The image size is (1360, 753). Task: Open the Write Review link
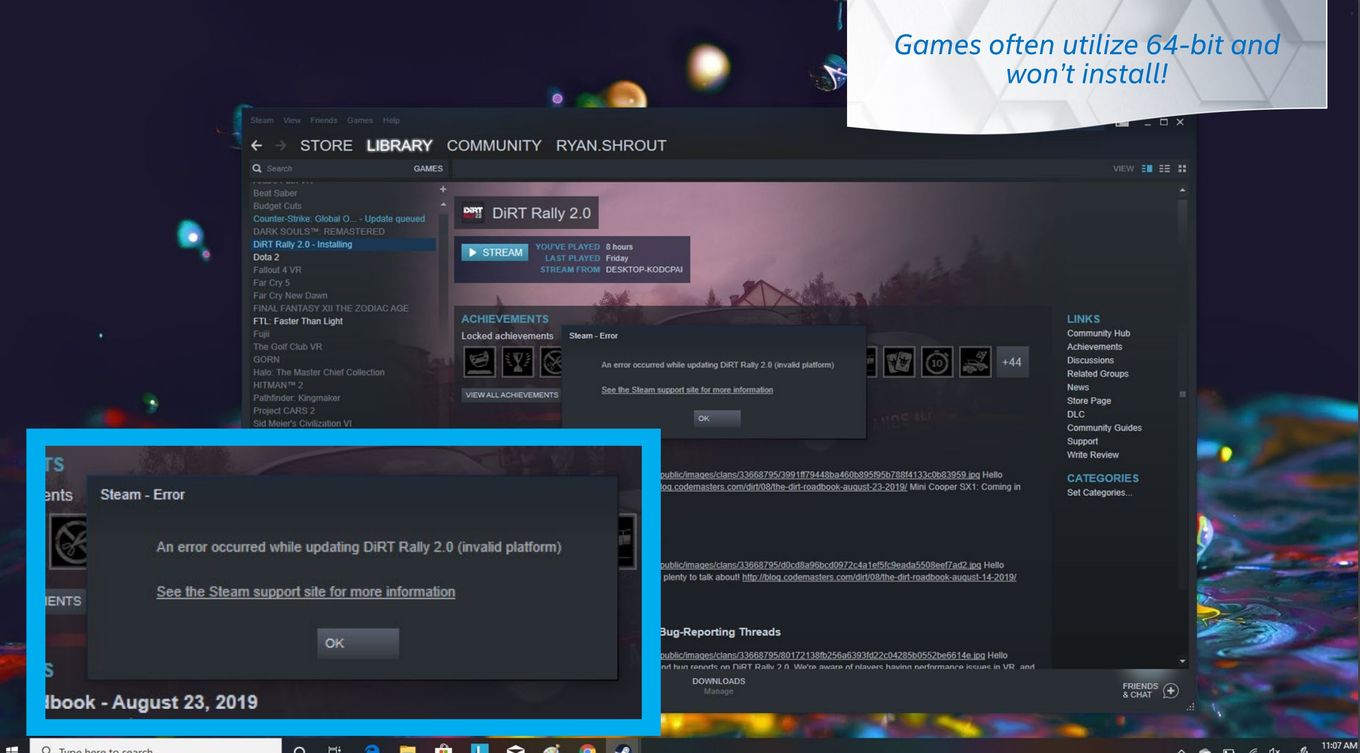tap(1093, 455)
